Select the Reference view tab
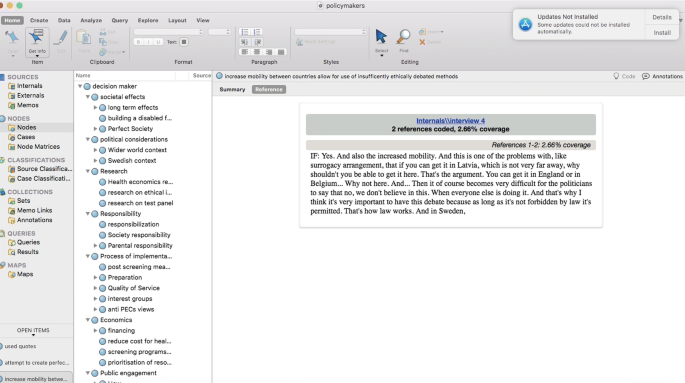This screenshot has width=685, height=383. [x=269, y=90]
